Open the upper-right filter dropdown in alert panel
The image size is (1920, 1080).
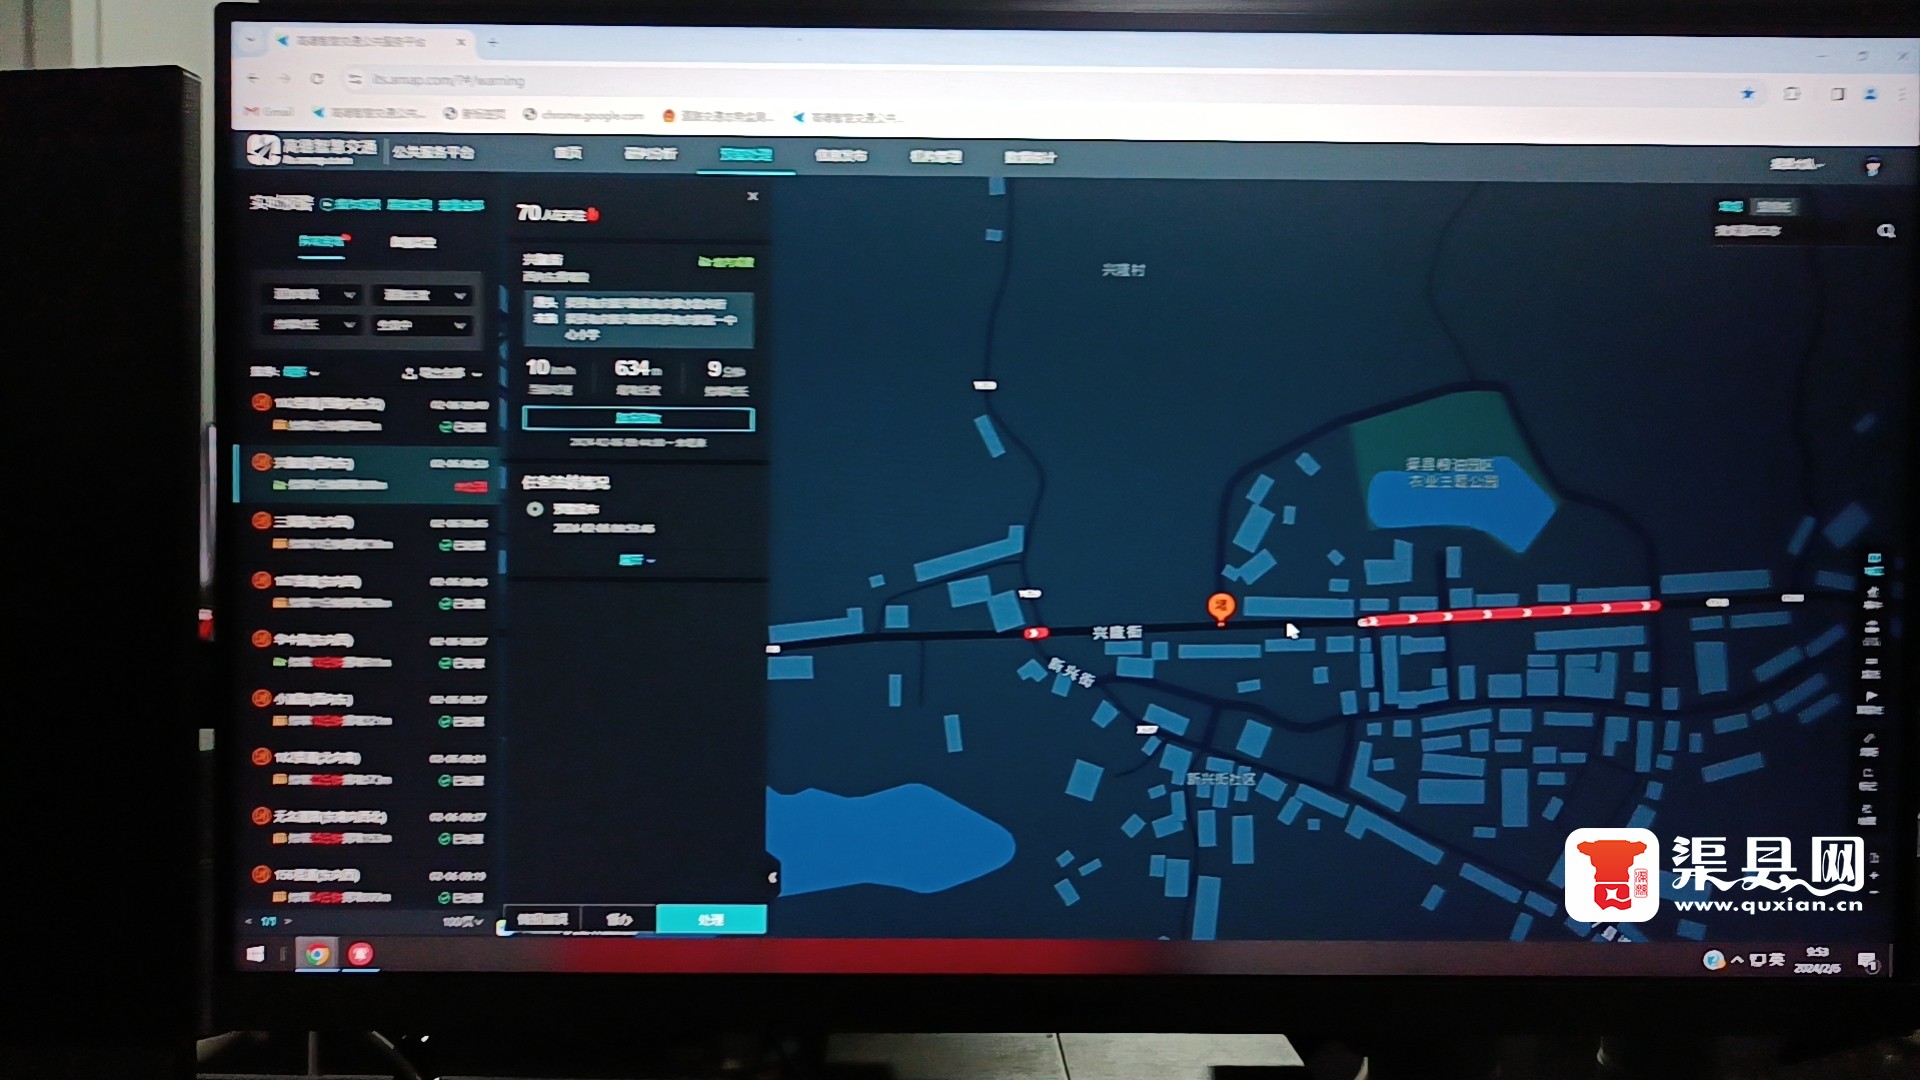pos(421,295)
